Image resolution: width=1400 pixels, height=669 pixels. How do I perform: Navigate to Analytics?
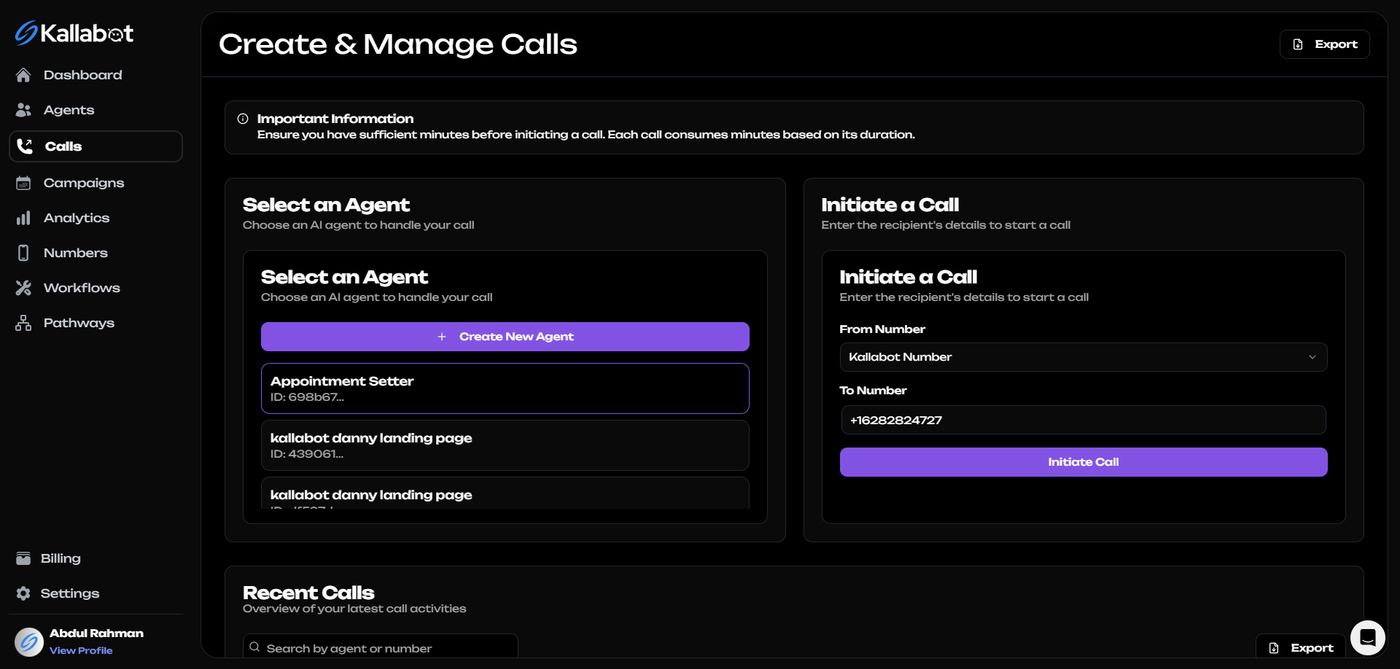[76, 218]
